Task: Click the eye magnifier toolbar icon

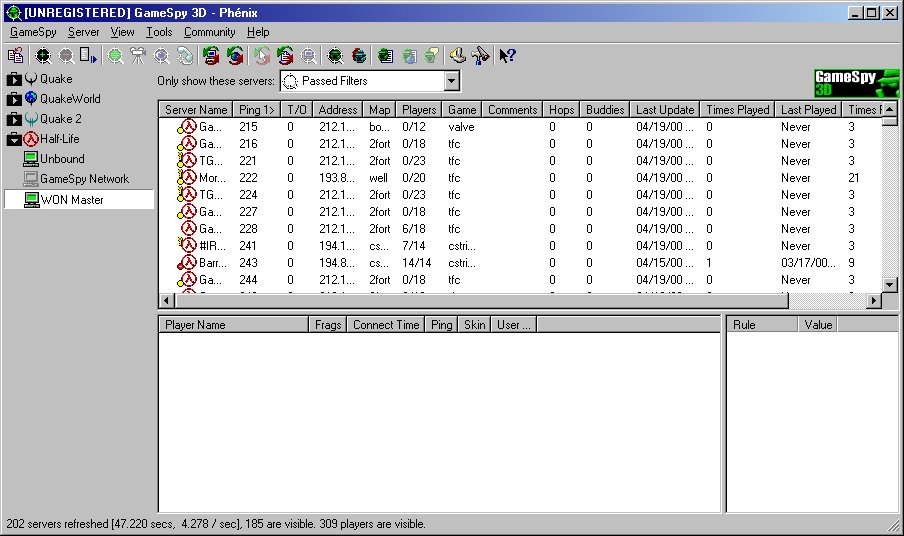Action: 162,56
